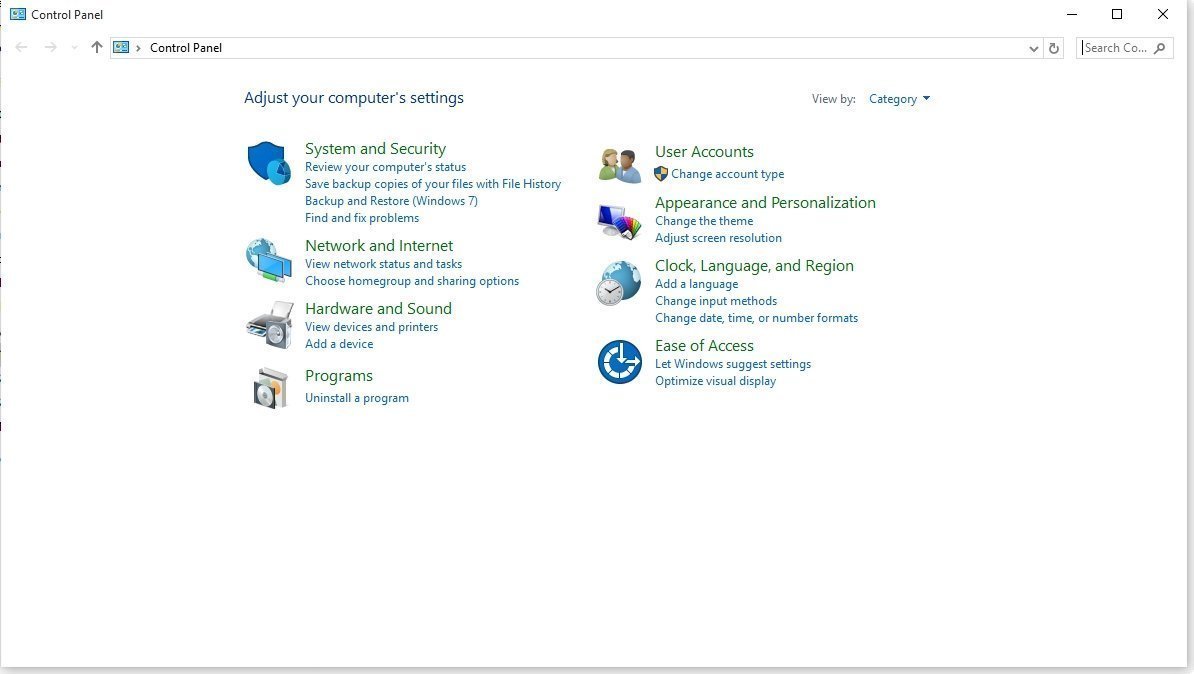Click 'Uninstall a program'
This screenshot has height=674, width=1194.
pos(357,397)
